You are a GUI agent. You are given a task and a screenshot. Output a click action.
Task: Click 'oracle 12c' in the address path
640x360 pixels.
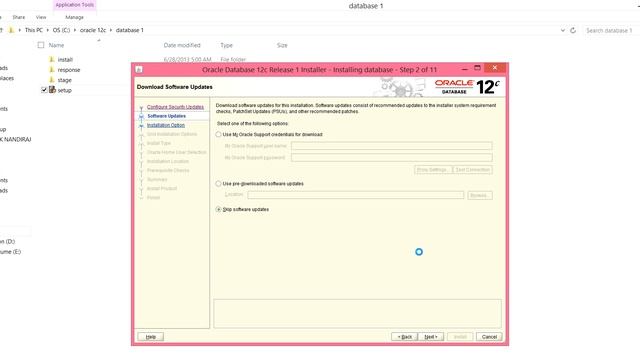tap(93, 30)
